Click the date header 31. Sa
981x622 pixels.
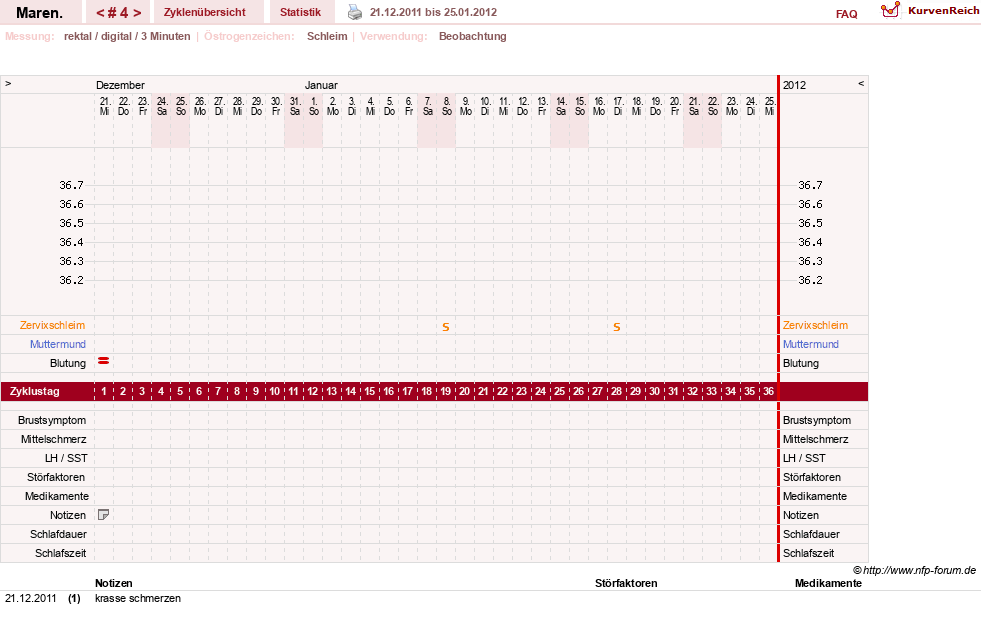(295, 106)
